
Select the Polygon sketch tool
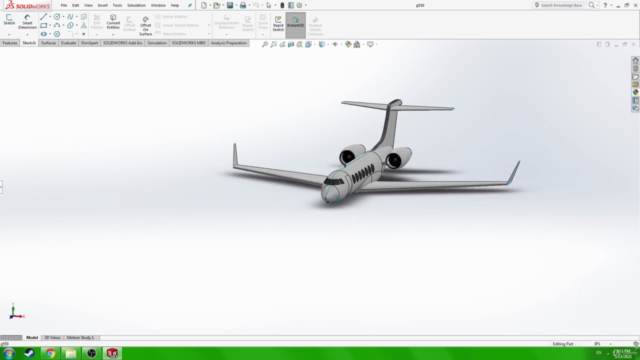click(57, 34)
